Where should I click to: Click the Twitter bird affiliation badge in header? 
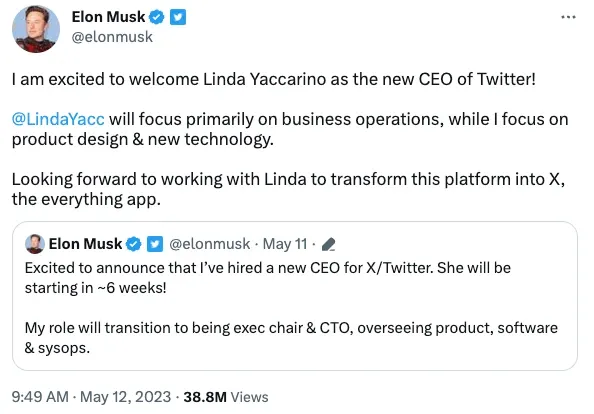(178, 17)
